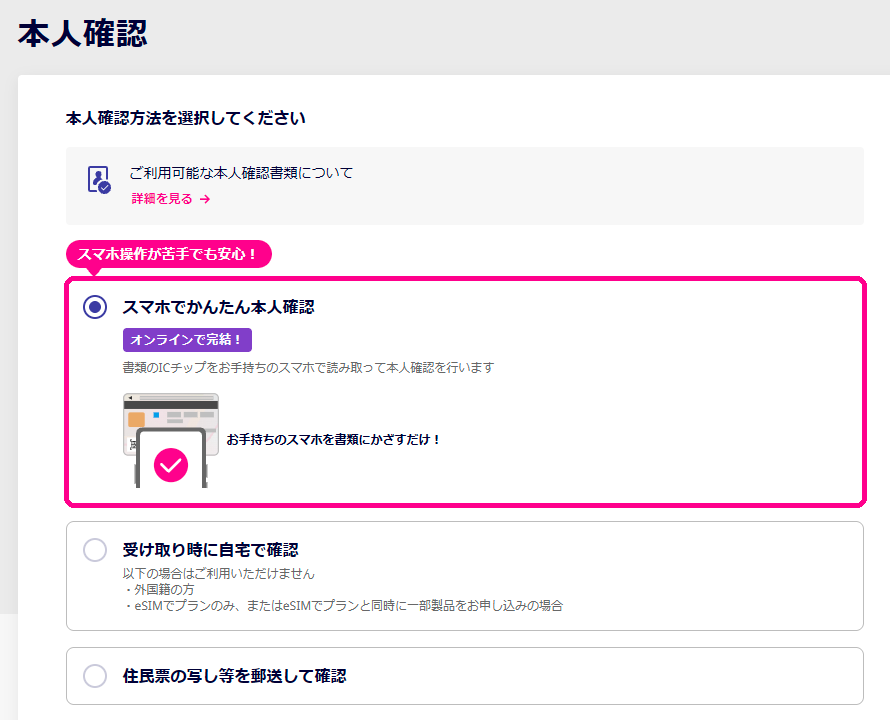890x720 pixels.
Task: Click the 書類のICチップ description text
Action: tap(308, 367)
